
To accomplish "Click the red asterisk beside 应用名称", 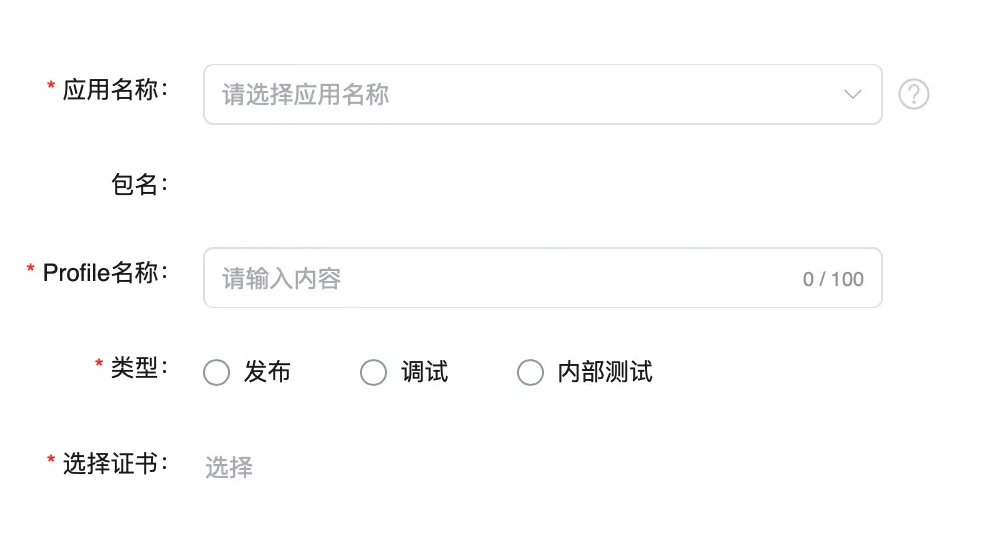I will point(51,88).
